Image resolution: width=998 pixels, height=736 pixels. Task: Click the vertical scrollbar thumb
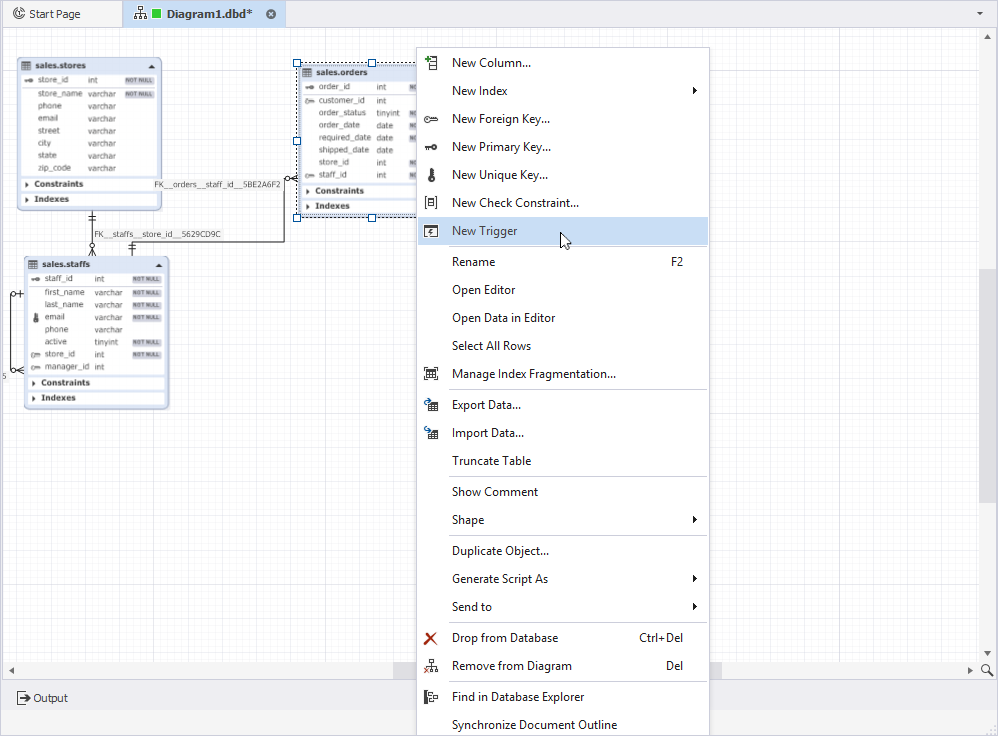pos(988,385)
